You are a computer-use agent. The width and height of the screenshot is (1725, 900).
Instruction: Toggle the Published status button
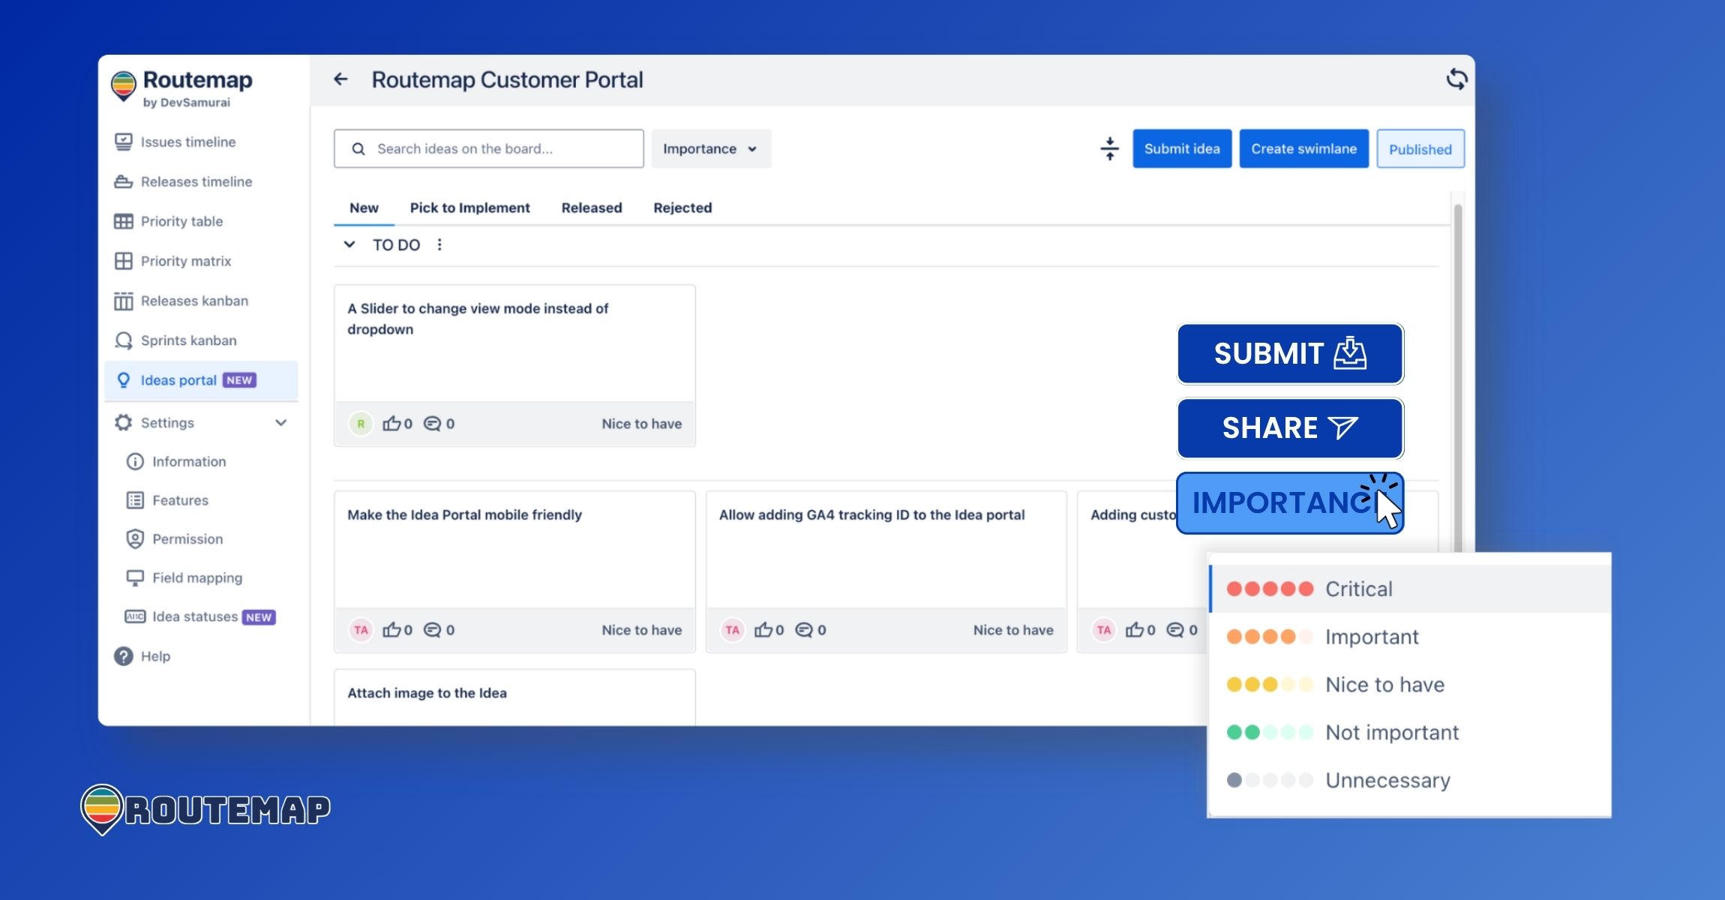1420,149
